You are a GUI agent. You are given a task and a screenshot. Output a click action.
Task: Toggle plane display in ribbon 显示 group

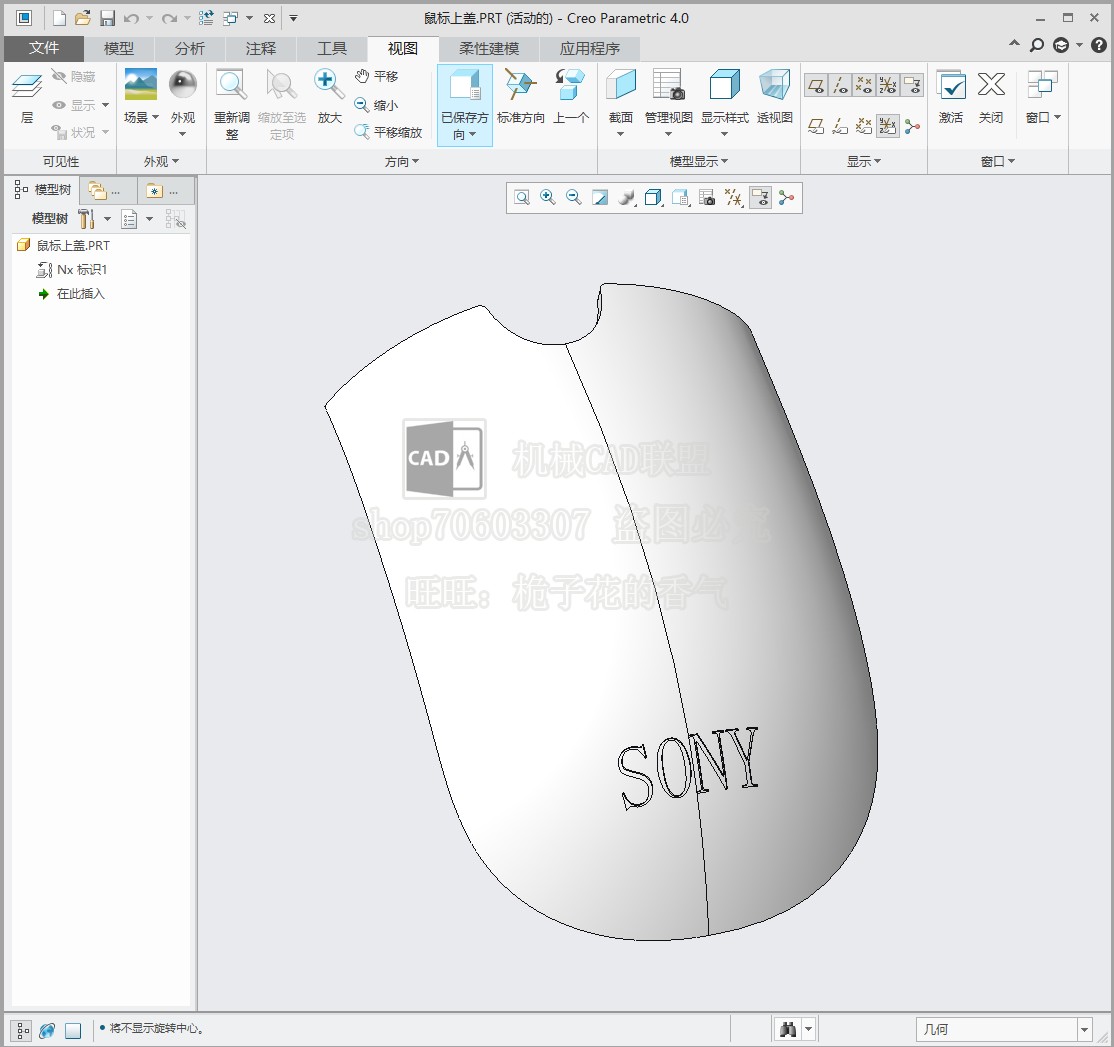tap(816, 86)
